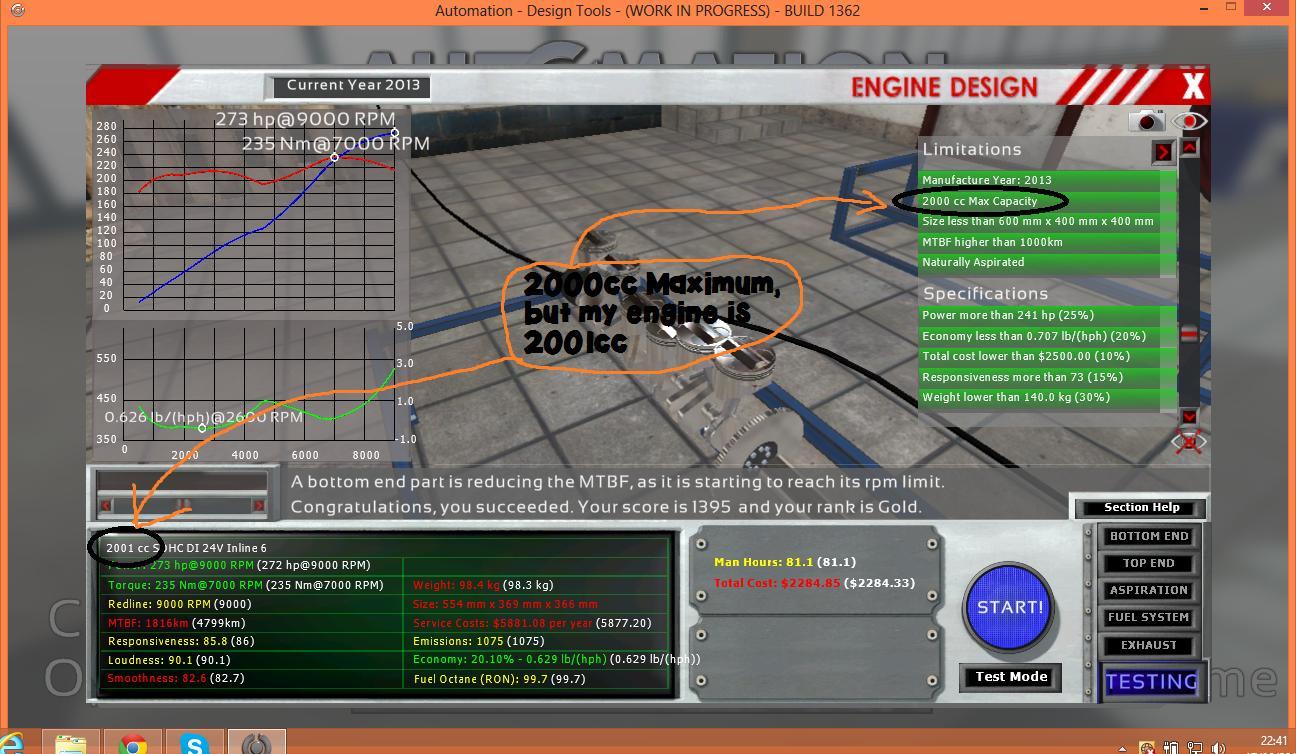The image size is (1296, 754).
Task: Open Google Chrome from the taskbar
Action: click(133, 742)
